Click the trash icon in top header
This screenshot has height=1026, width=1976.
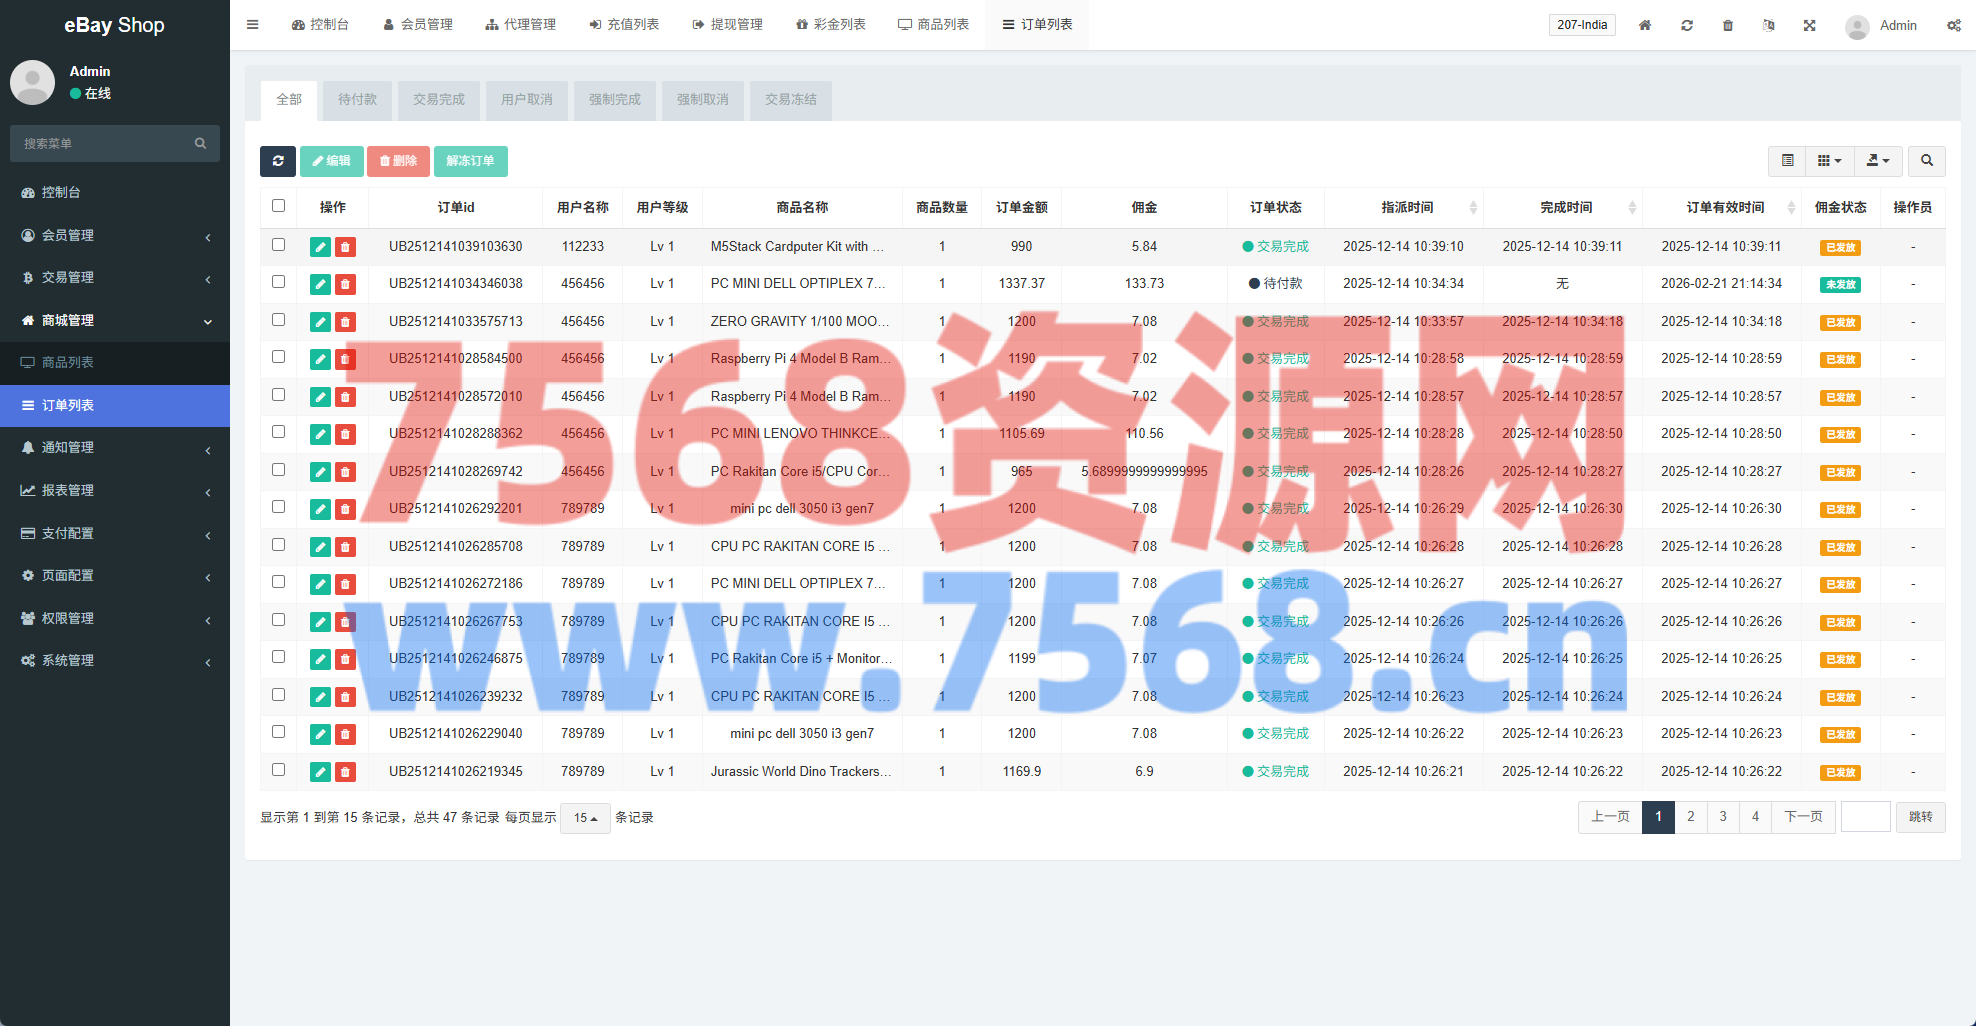(x=1728, y=25)
